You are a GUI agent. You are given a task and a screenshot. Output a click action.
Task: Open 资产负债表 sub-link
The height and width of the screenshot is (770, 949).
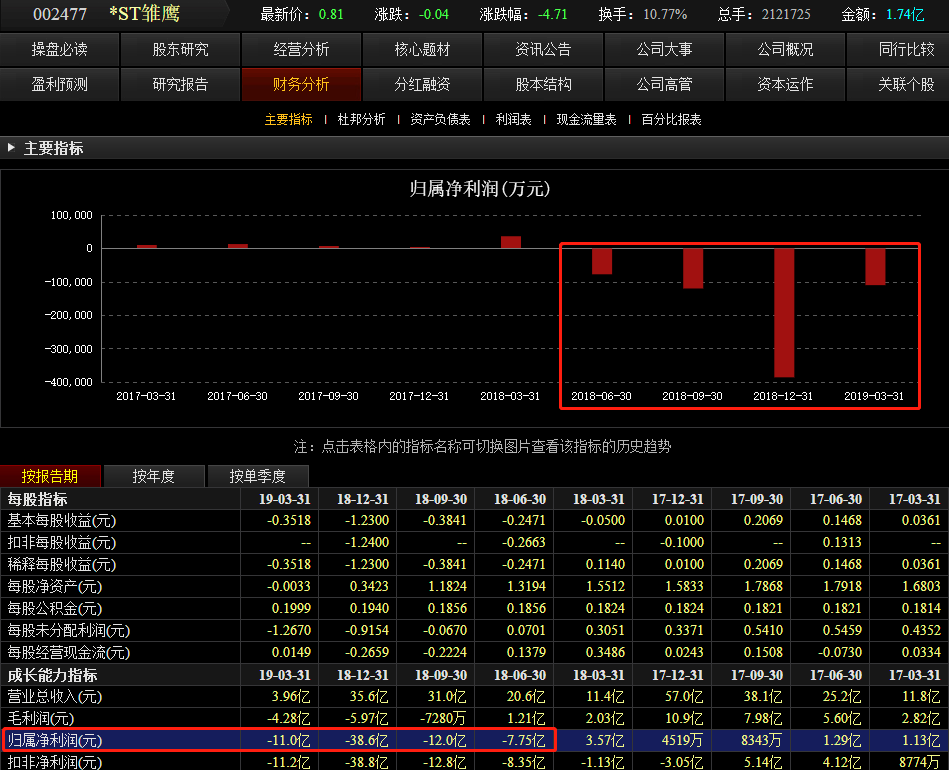pos(440,119)
